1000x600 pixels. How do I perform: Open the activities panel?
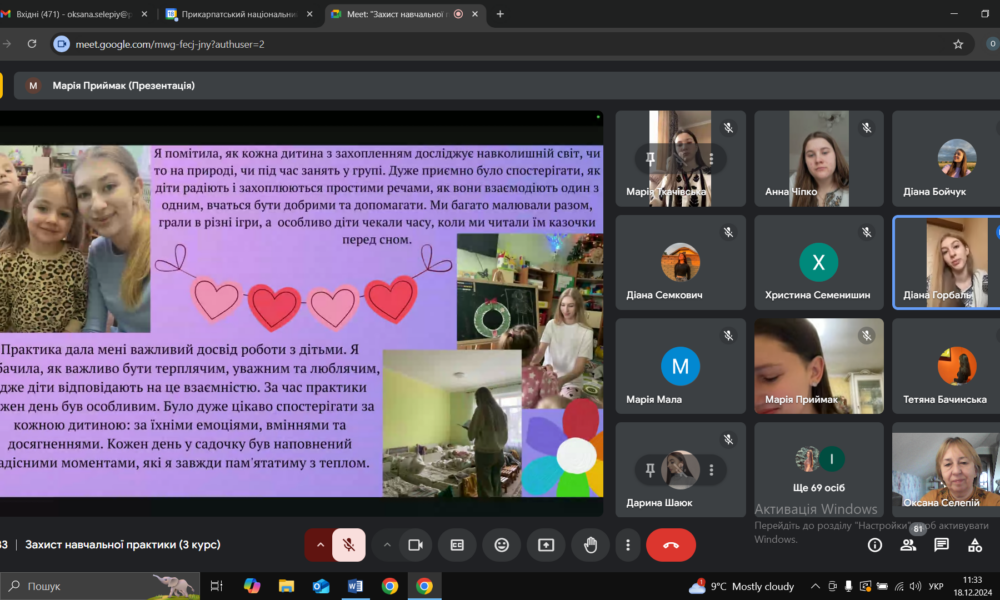pos(975,545)
